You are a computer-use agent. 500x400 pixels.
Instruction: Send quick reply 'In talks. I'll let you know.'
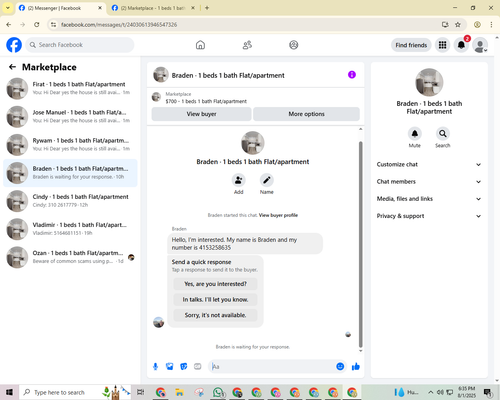215,300
